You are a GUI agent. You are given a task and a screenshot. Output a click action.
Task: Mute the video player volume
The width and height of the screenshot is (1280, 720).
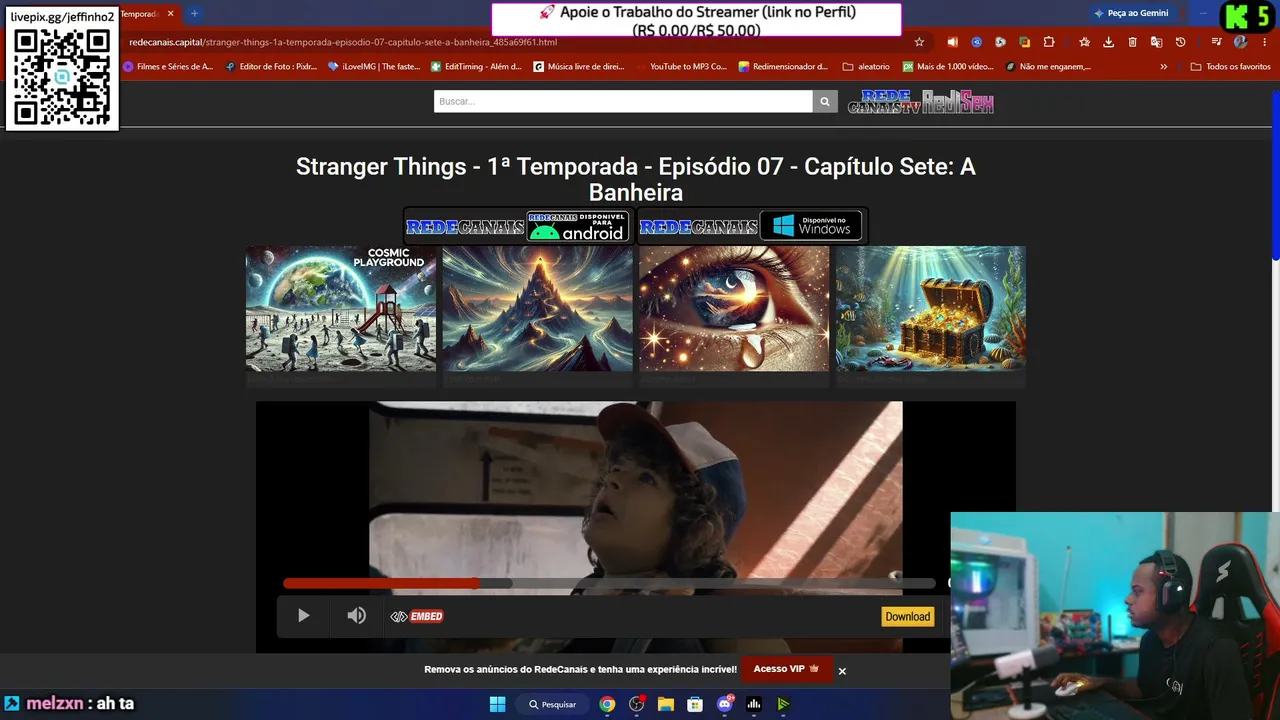pyautogui.click(x=356, y=616)
